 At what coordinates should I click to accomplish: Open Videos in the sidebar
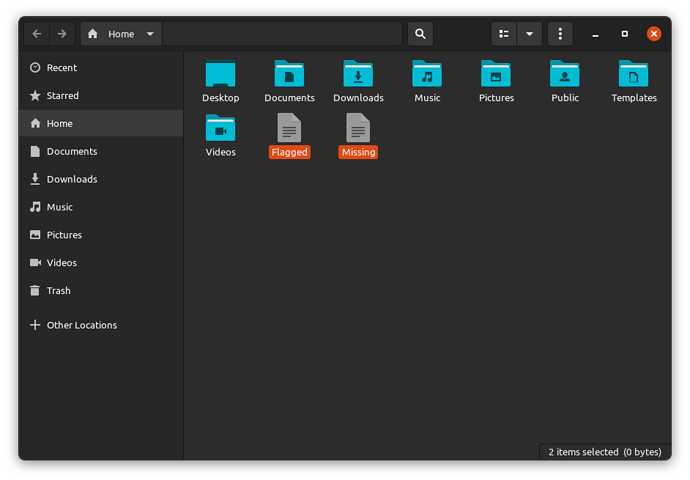(x=101, y=263)
